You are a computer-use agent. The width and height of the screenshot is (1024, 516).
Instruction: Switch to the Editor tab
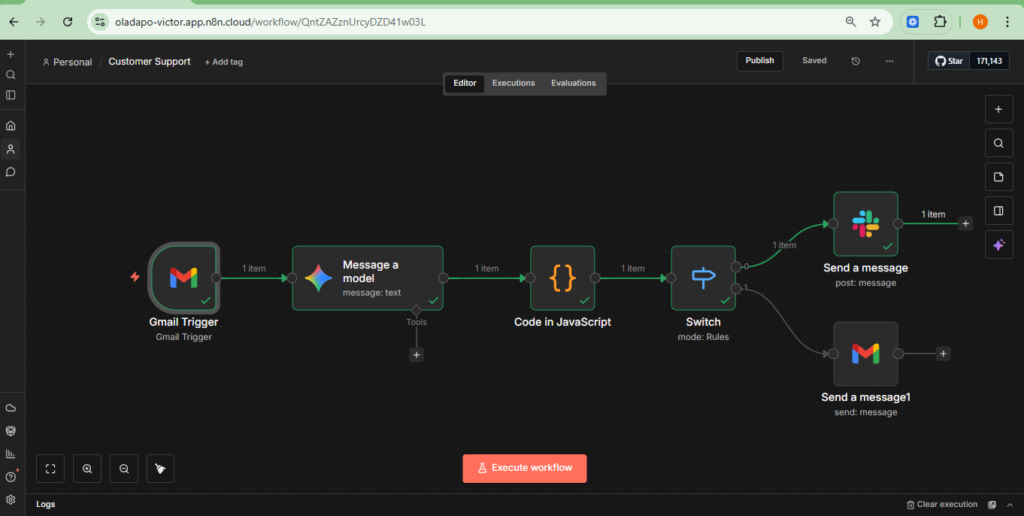[x=465, y=83]
